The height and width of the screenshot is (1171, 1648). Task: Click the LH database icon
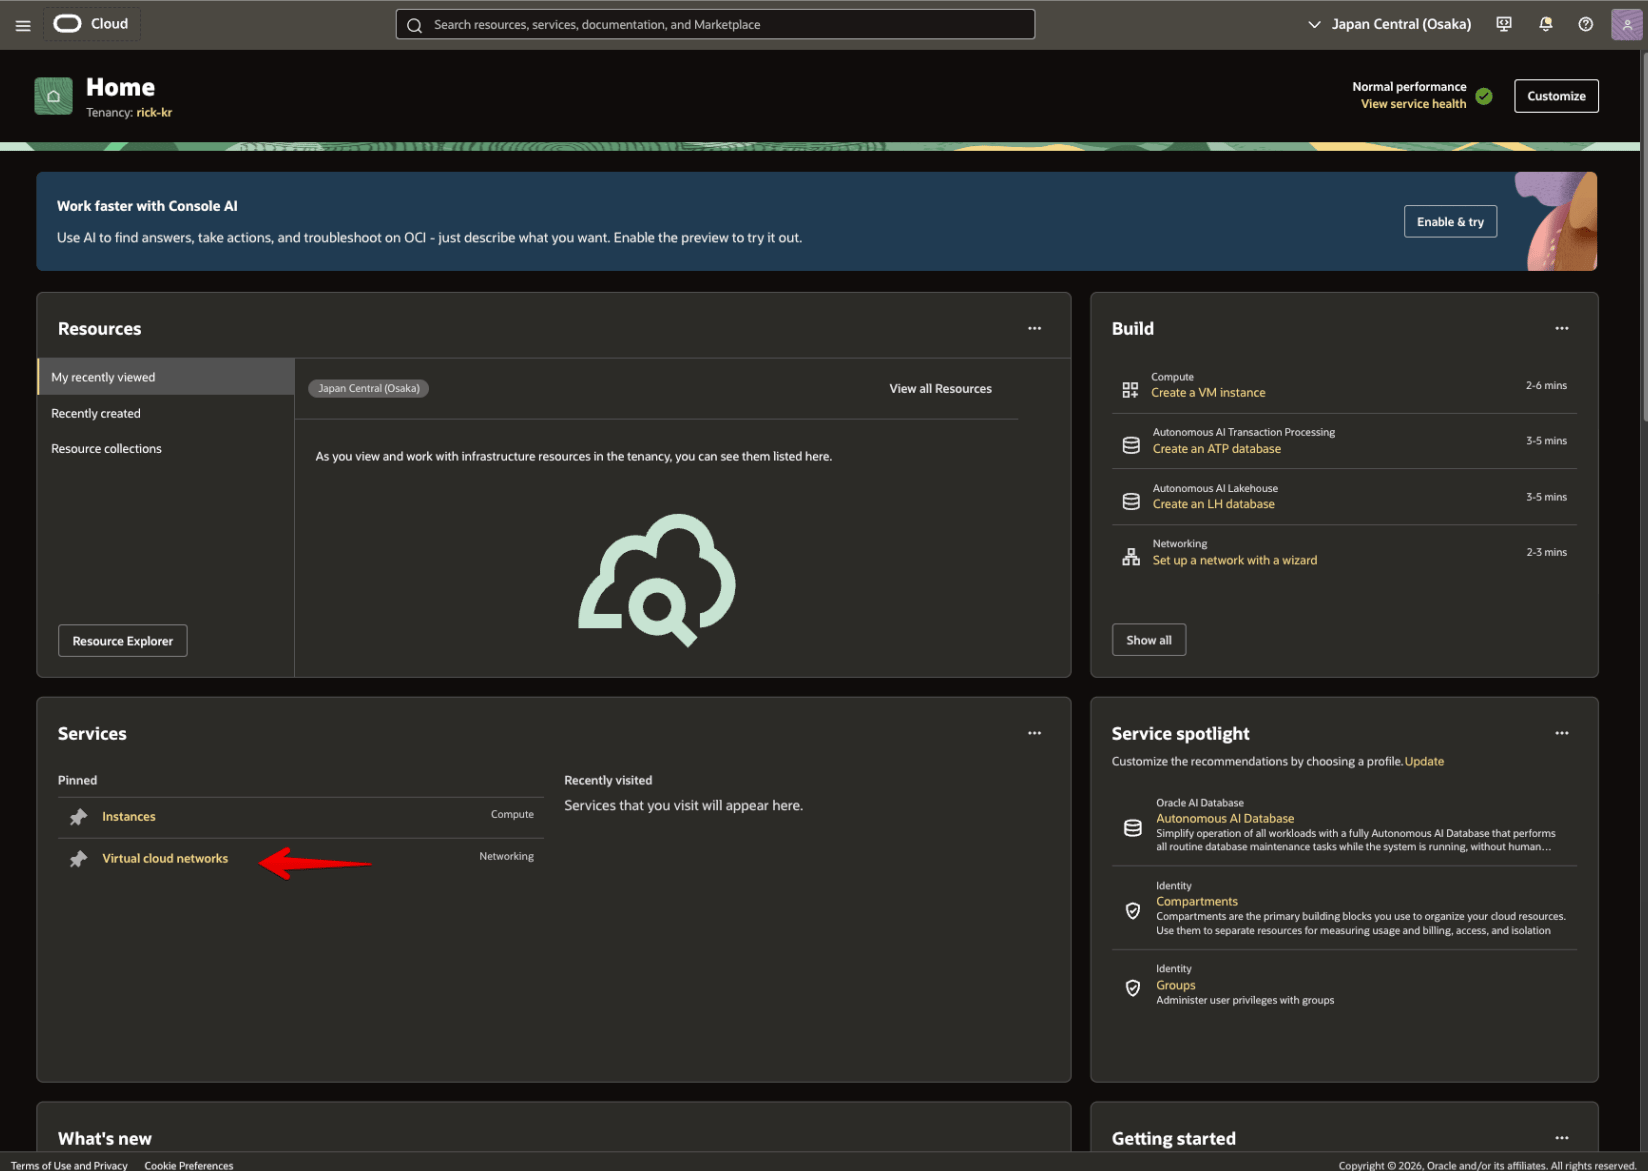(x=1131, y=501)
